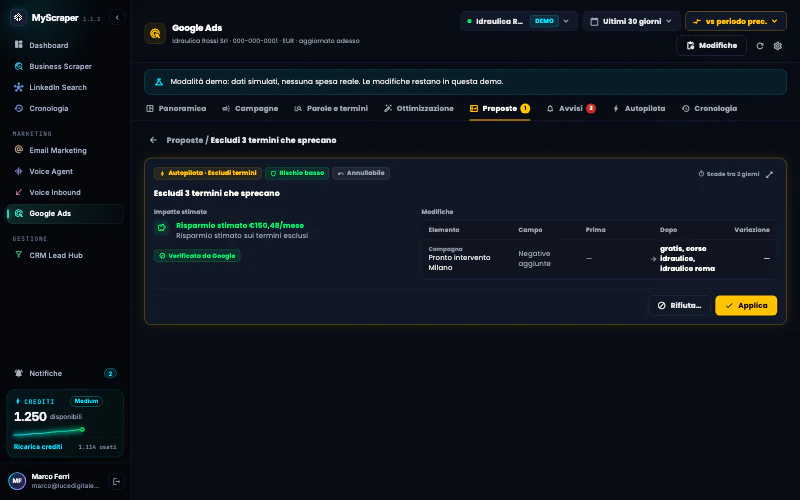The height and width of the screenshot is (500, 800).
Task: Click the Variazione column header
Action: click(x=752, y=230)
